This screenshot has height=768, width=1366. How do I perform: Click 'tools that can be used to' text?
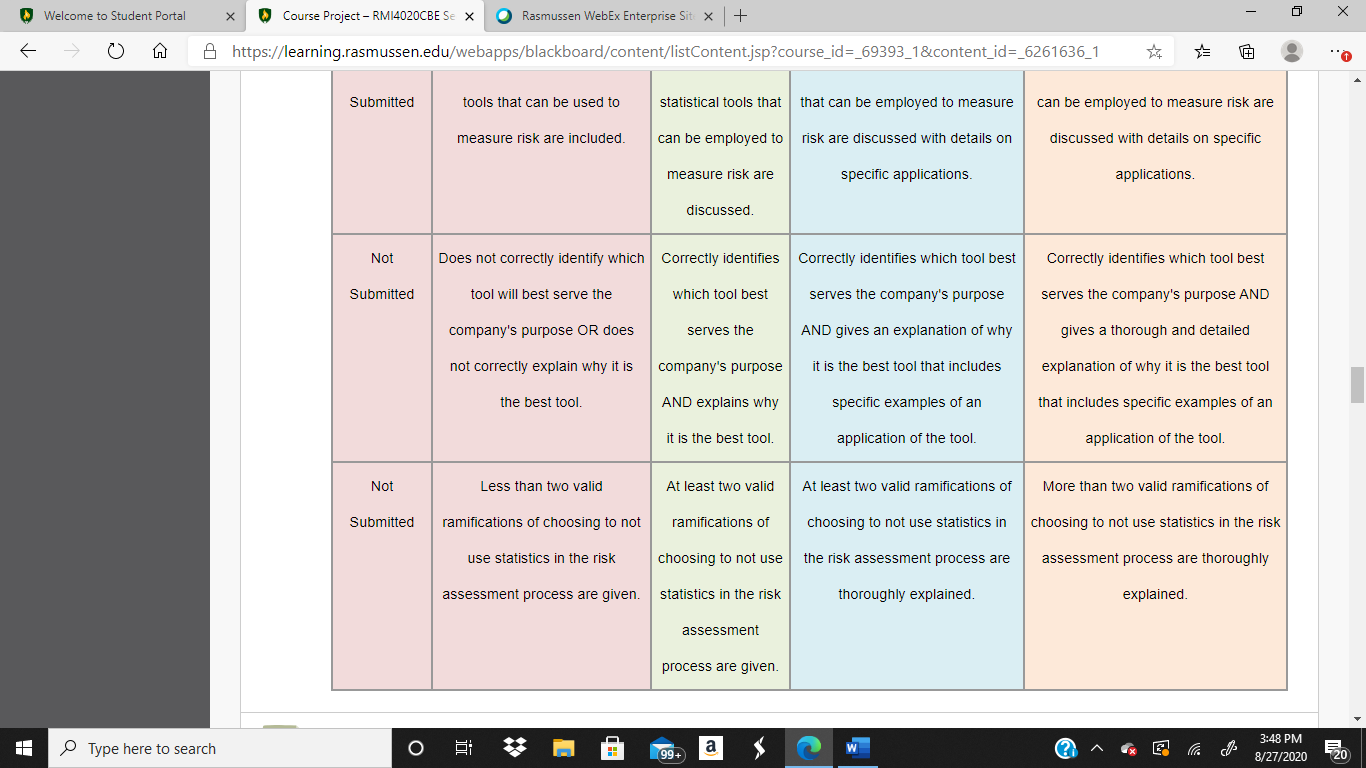point(541,102)
